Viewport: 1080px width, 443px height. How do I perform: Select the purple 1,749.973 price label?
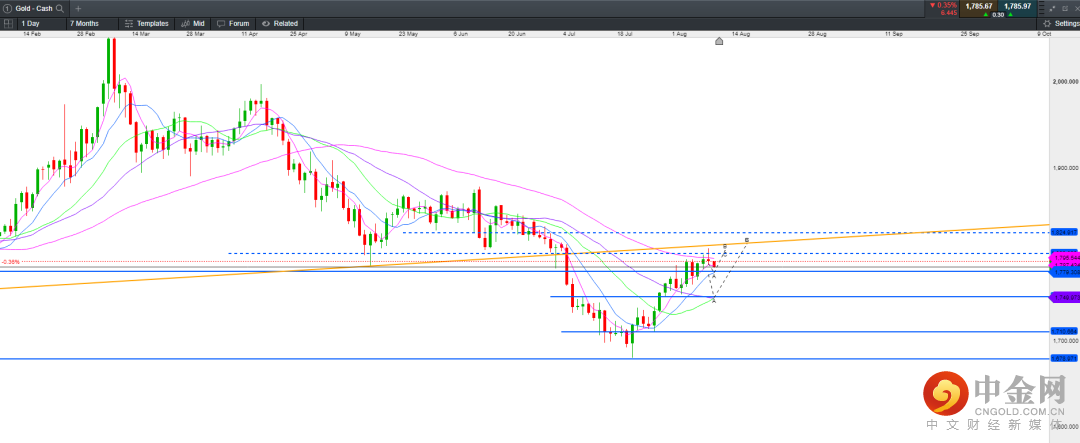(x=1063, y=298)
